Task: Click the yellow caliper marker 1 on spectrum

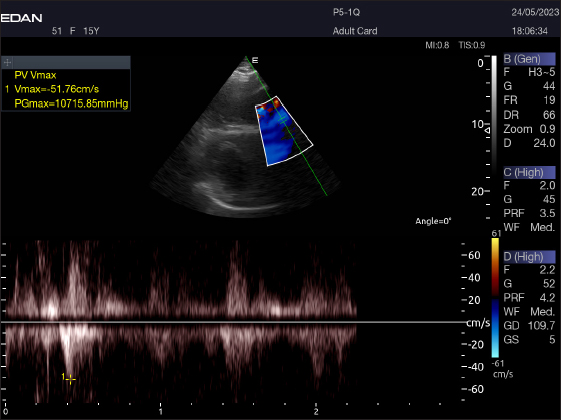Action: [70, 379]
